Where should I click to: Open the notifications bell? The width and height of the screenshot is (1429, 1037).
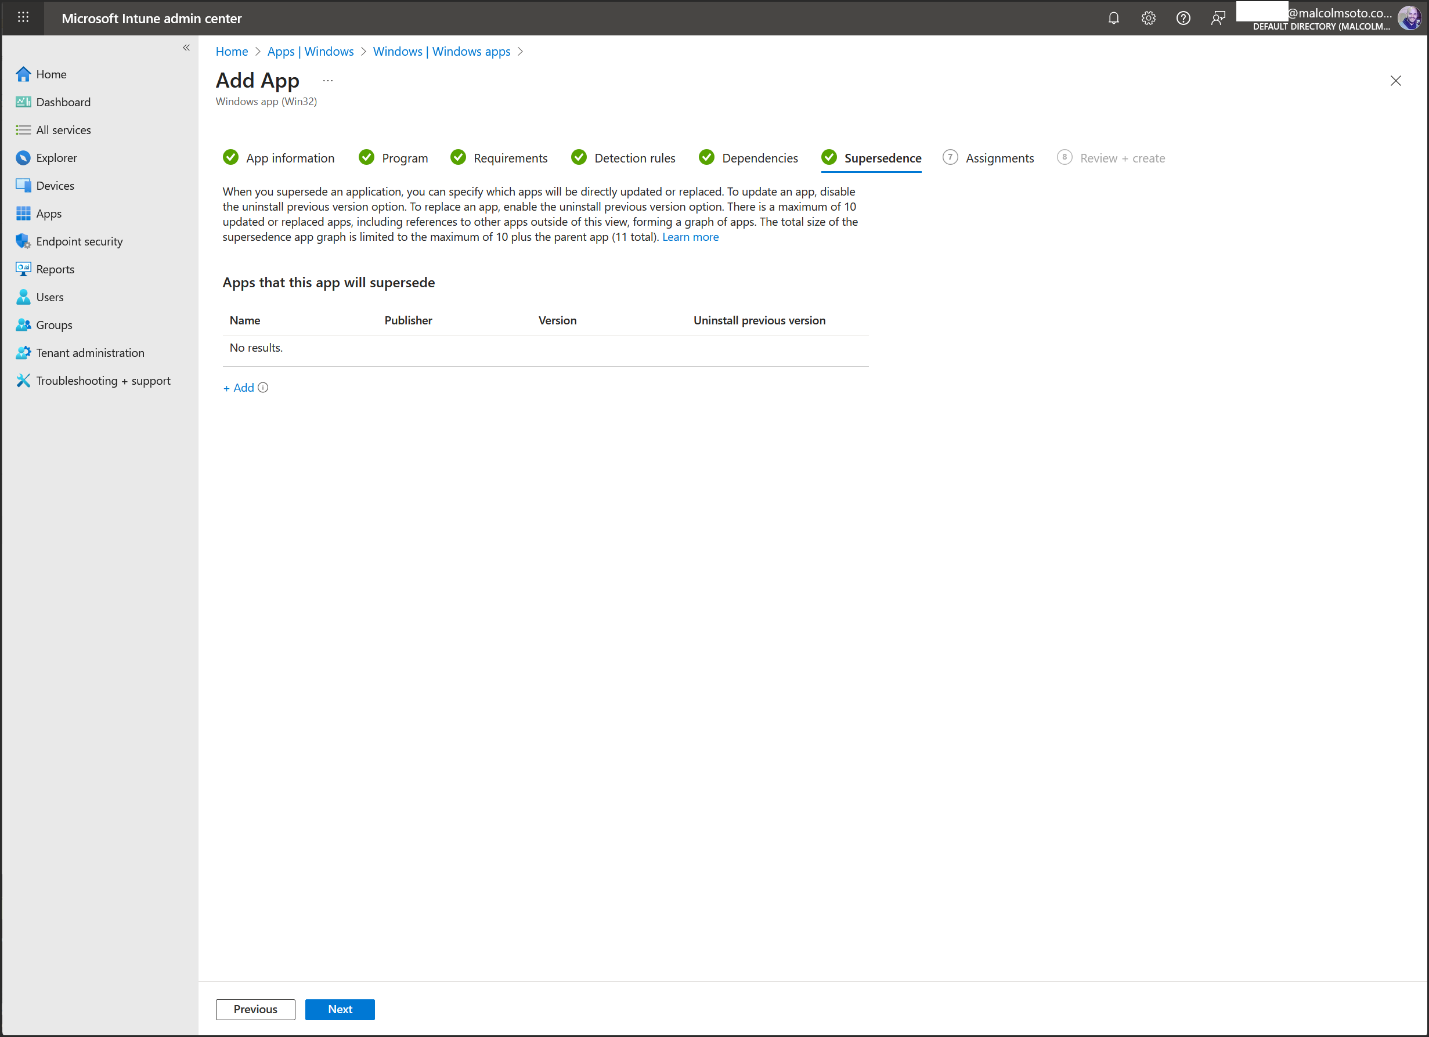tap(1113, 18)
